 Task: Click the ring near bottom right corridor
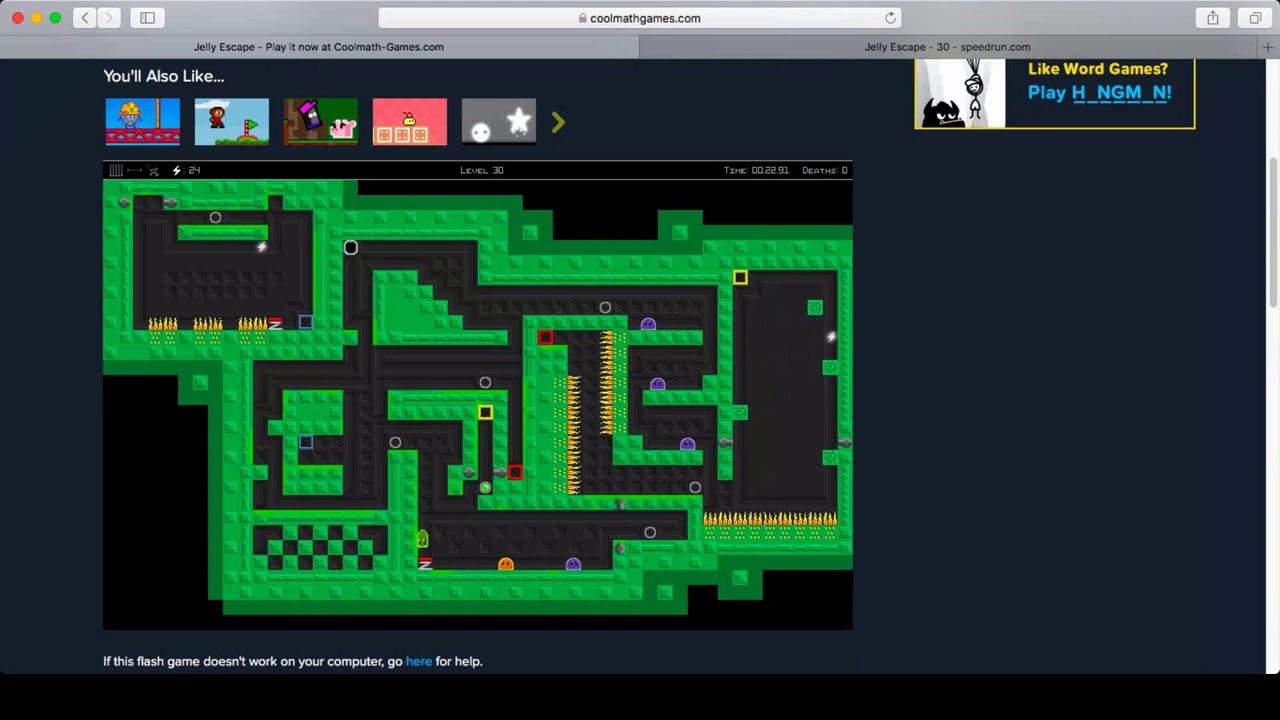click(650, 532)
